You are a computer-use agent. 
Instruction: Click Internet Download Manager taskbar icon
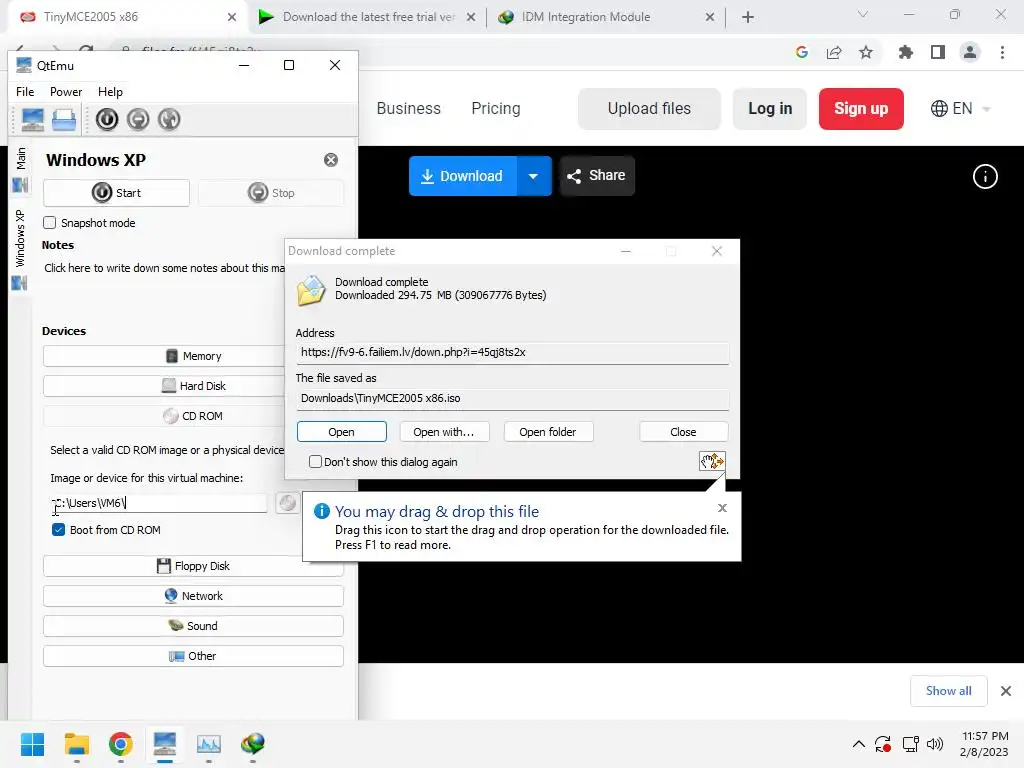pos(253,744)
